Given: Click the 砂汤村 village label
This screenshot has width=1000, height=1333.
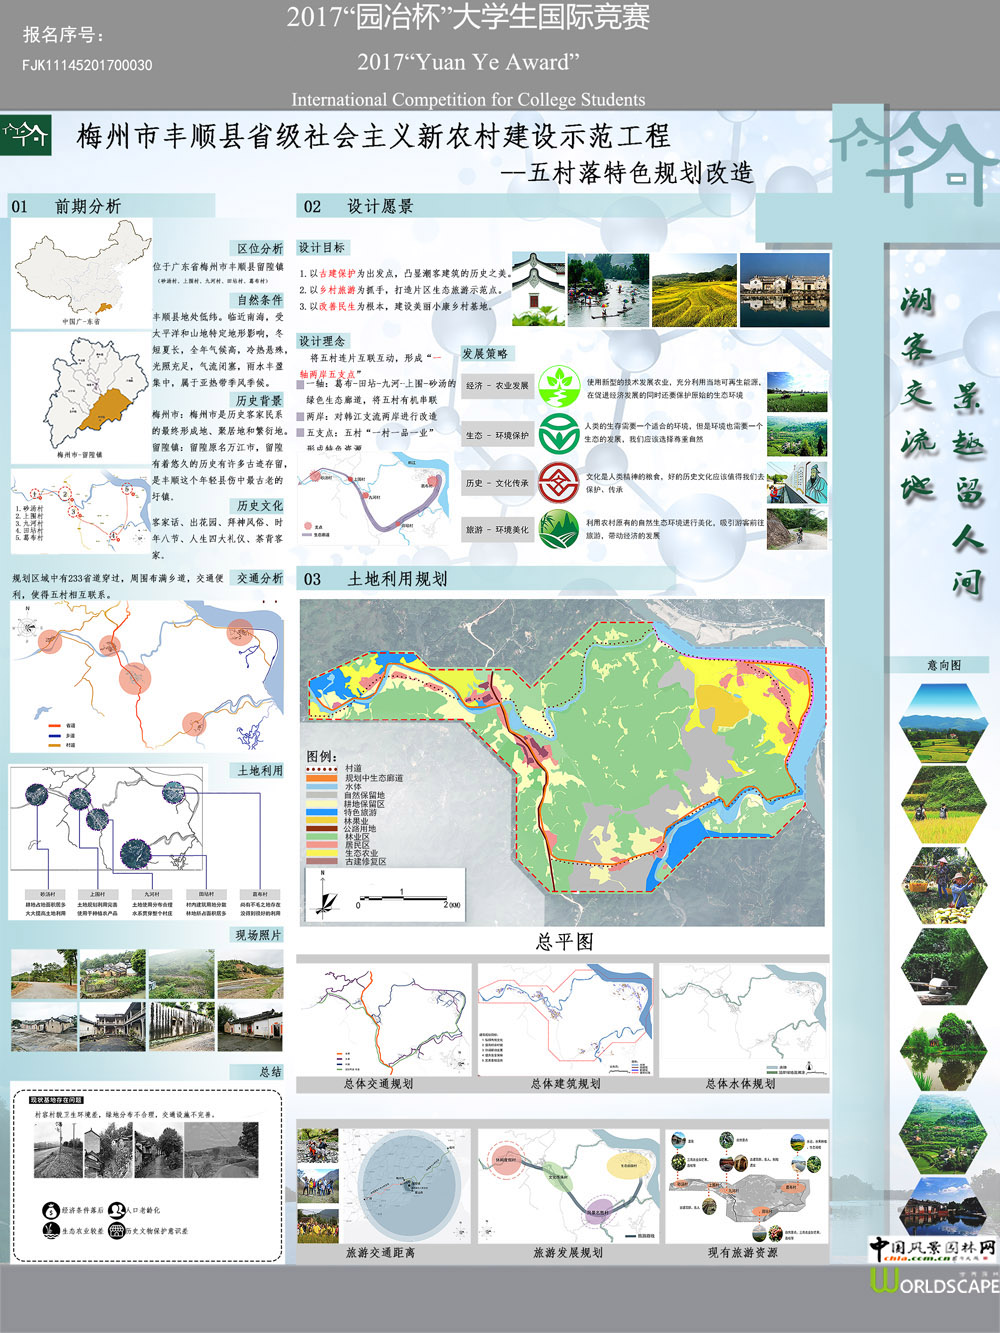Looking at the screenshot, I should point(47,895).
